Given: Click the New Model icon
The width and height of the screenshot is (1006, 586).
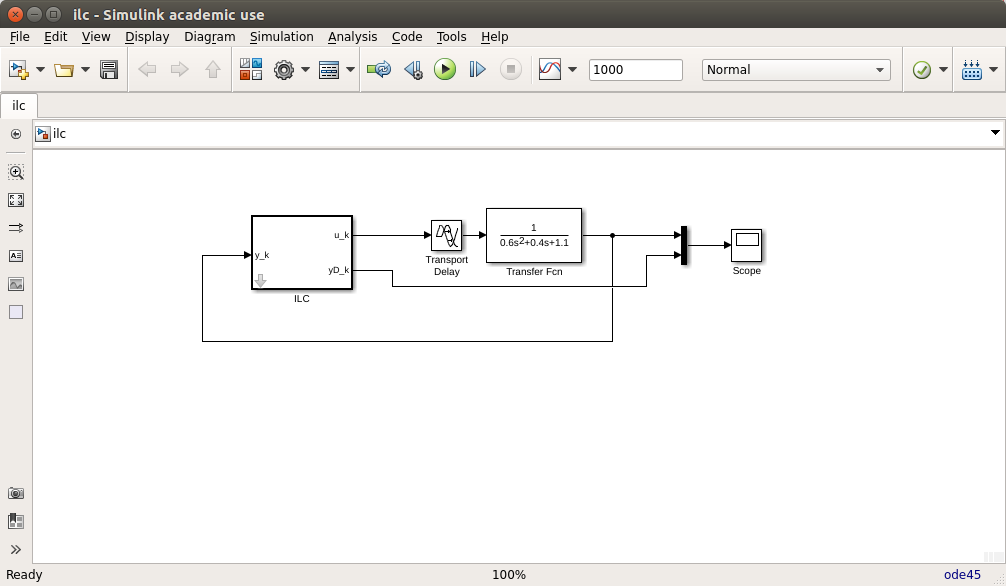Looking at the screenshot, I should click(19, 69).
